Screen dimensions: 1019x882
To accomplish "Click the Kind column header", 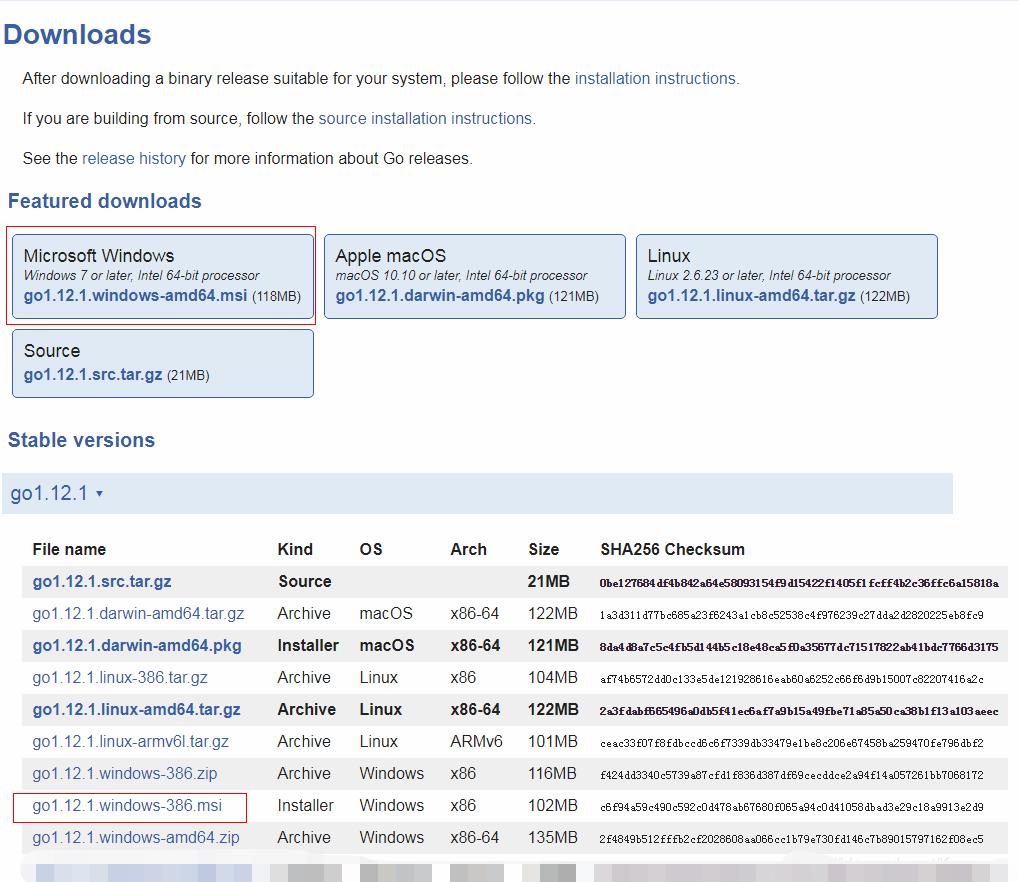I will click(x=295, y=549).
